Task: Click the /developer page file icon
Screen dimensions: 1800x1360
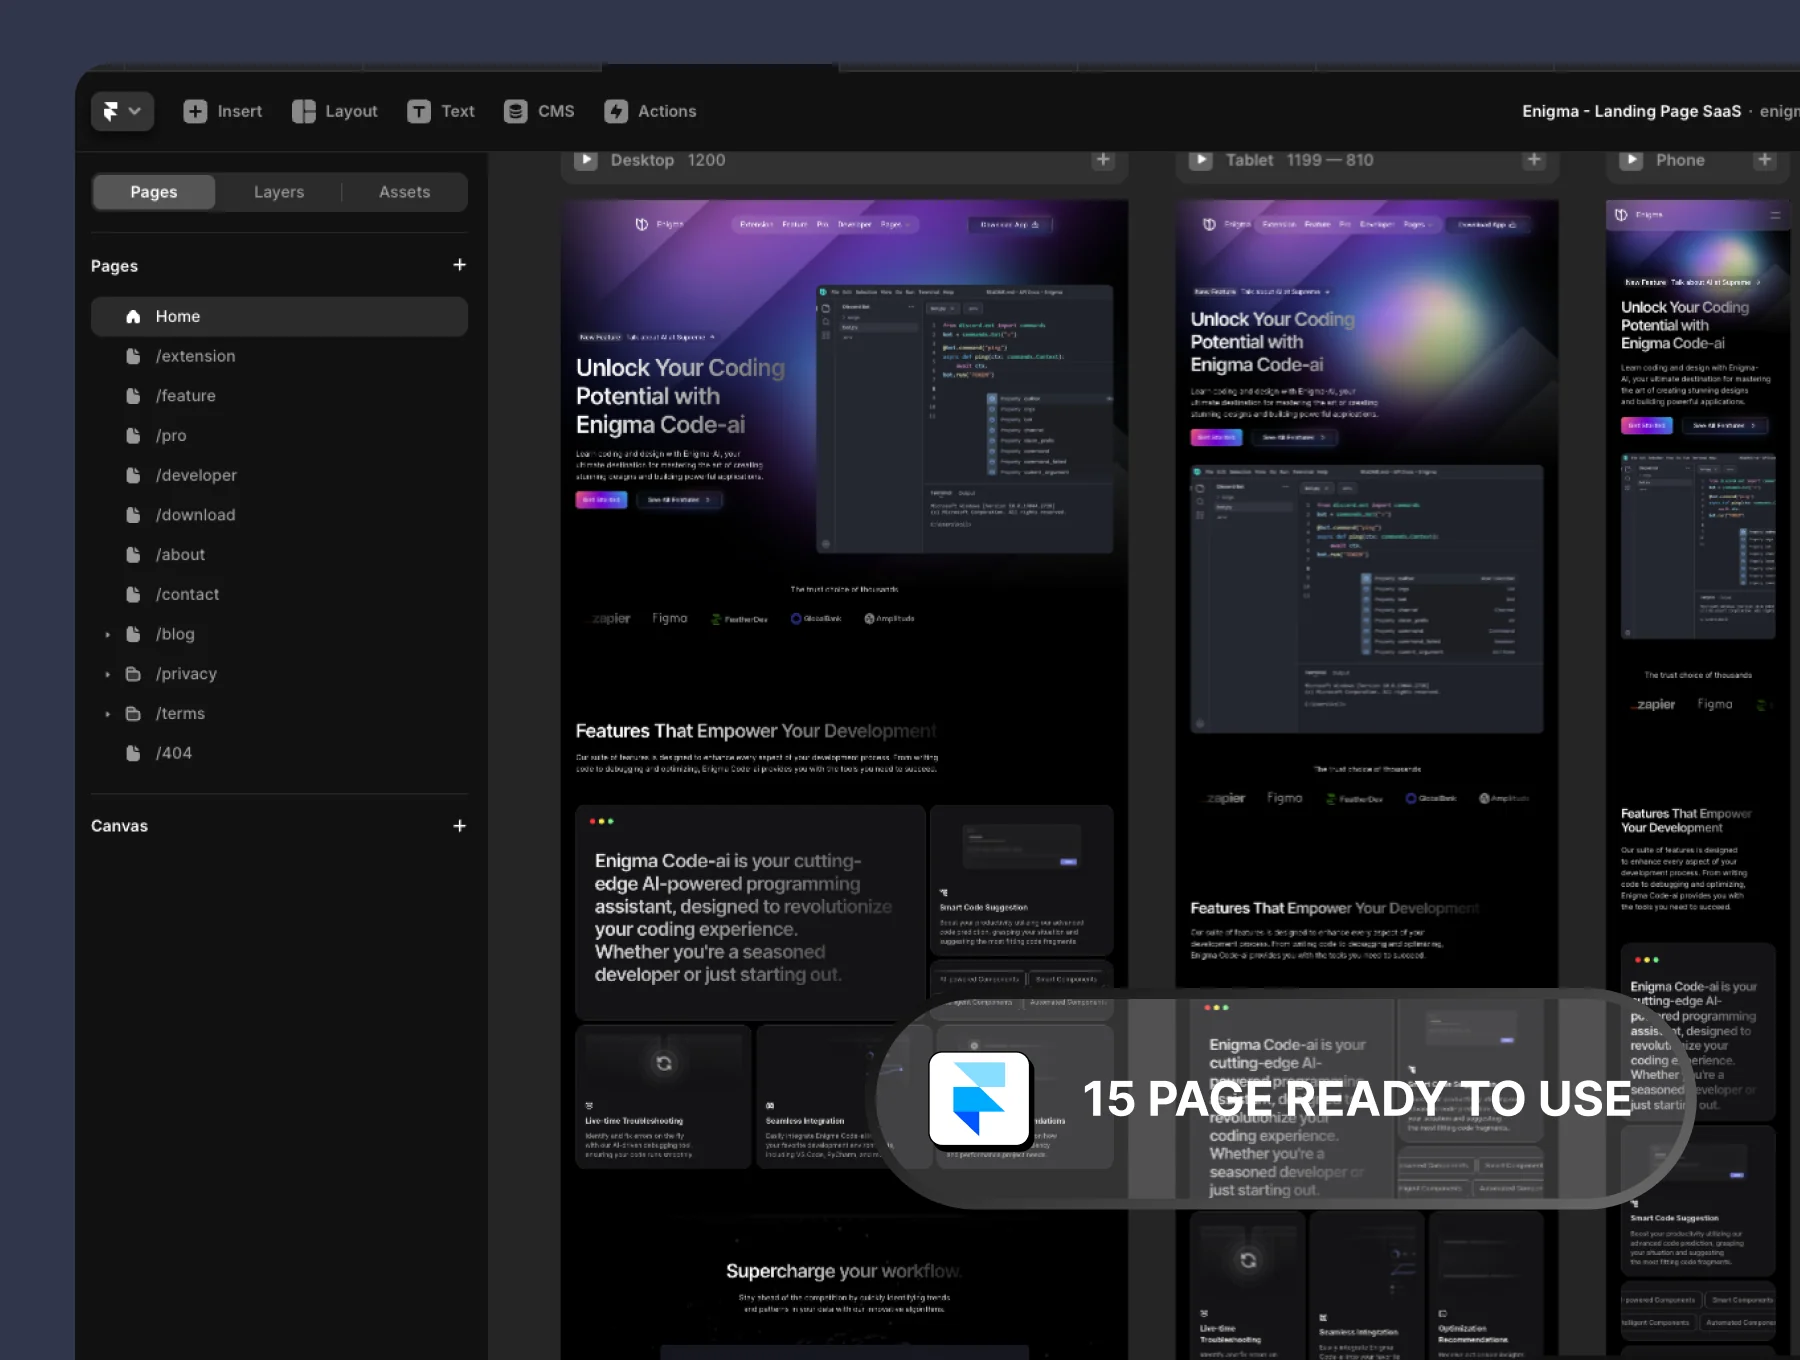Action: click(x=133, y=475)
